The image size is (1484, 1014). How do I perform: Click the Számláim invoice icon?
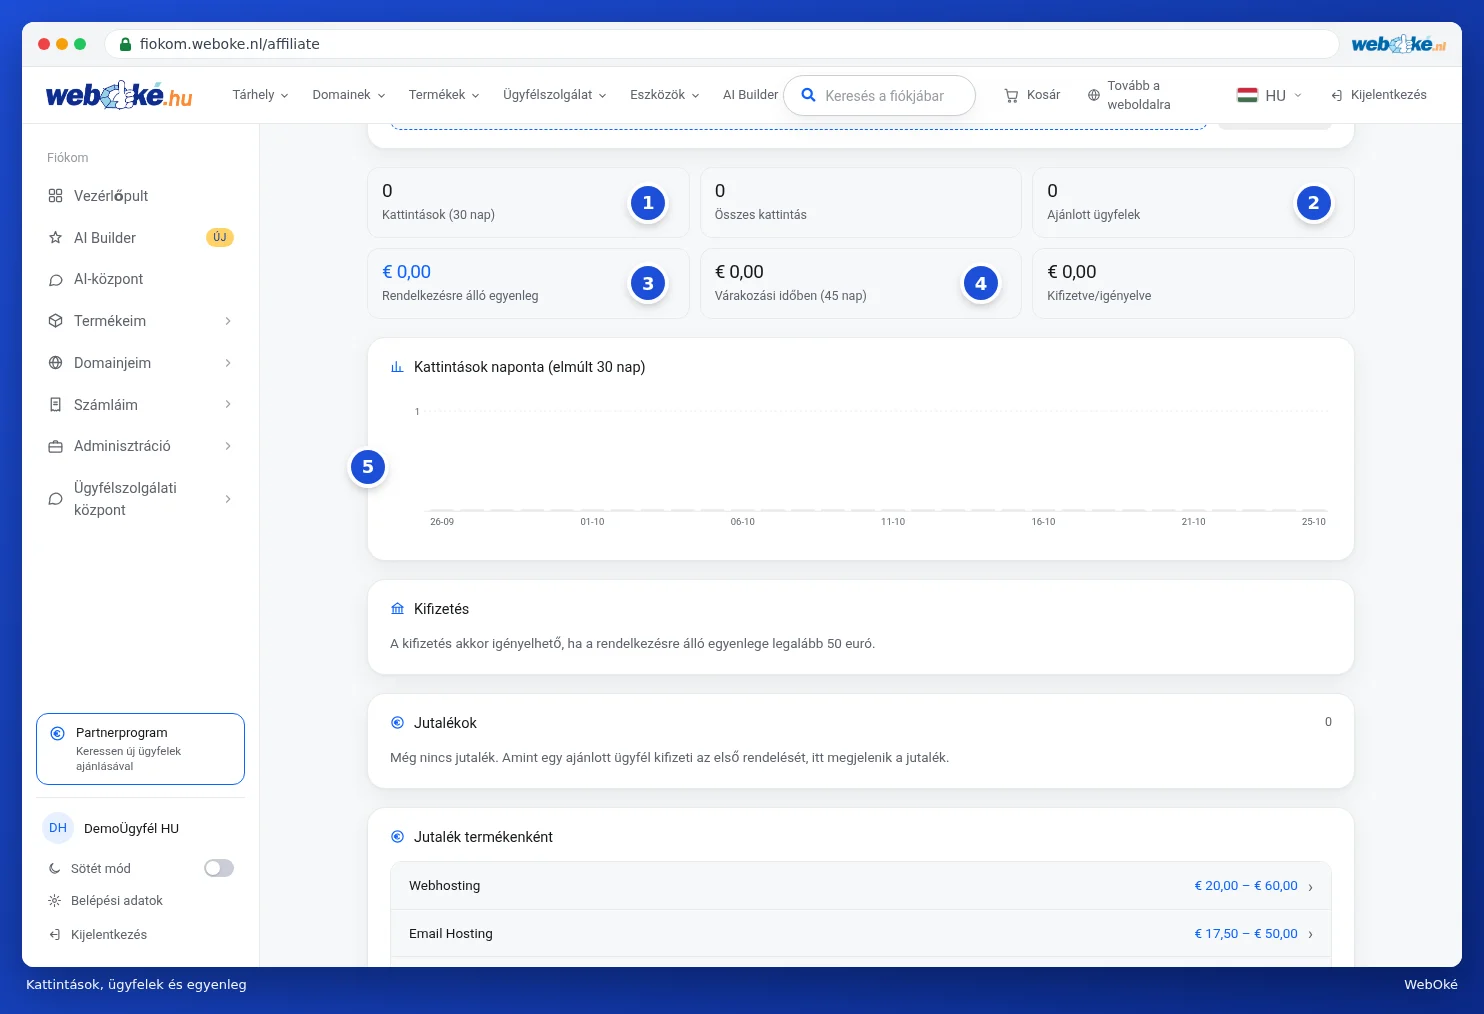pos(56,405)
